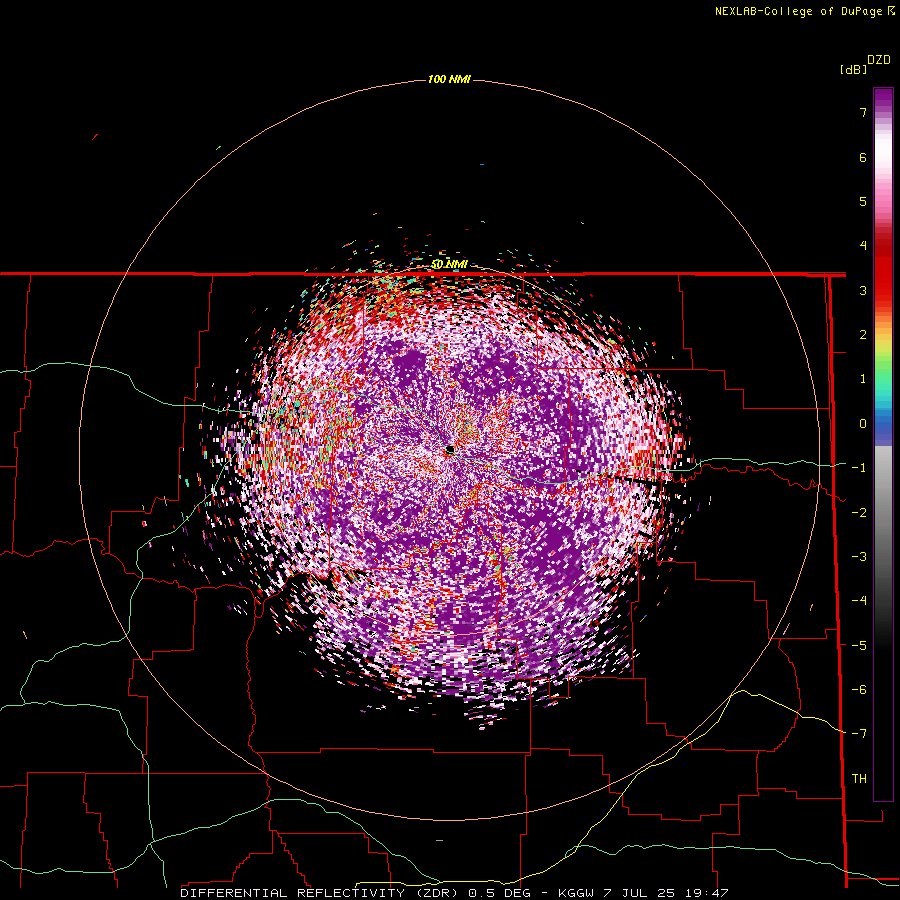Click legend value 0

coord(863,424)
